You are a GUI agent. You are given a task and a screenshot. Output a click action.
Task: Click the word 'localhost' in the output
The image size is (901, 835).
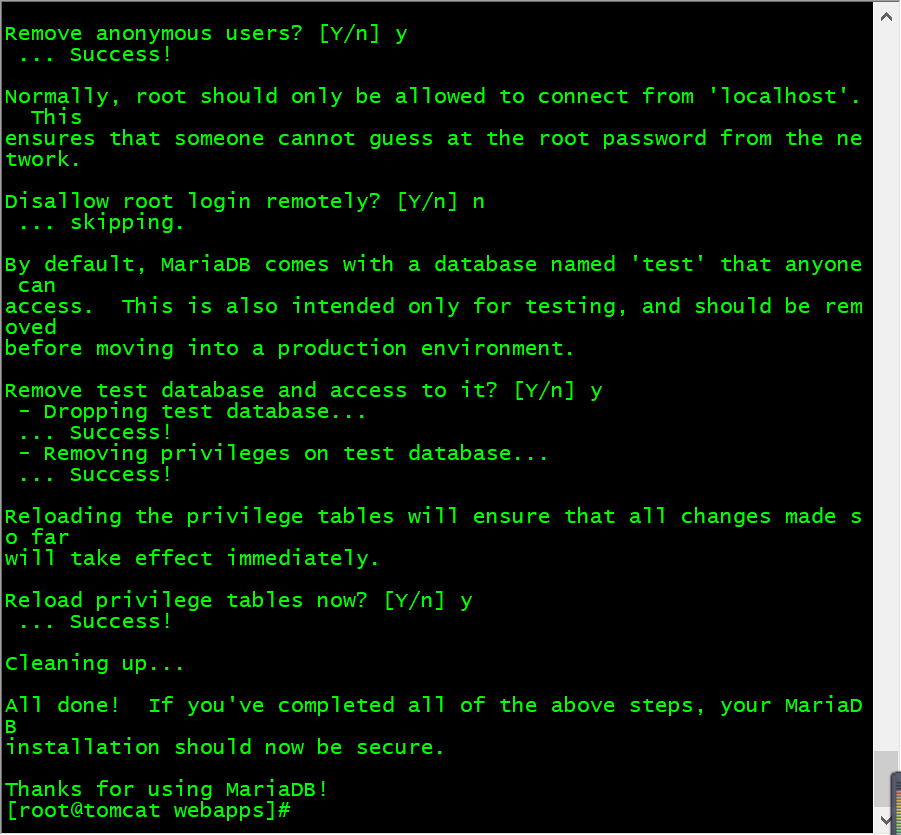(778, 96)
